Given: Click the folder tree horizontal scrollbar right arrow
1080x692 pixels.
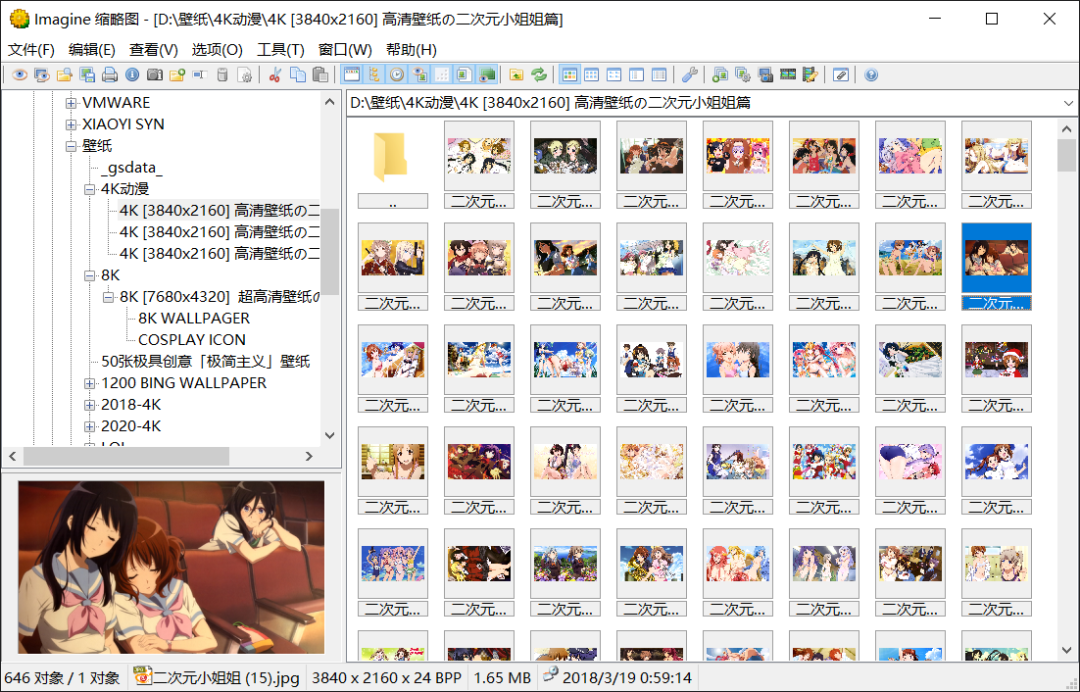Looking at the screenshot, I should tap(309, 456).
